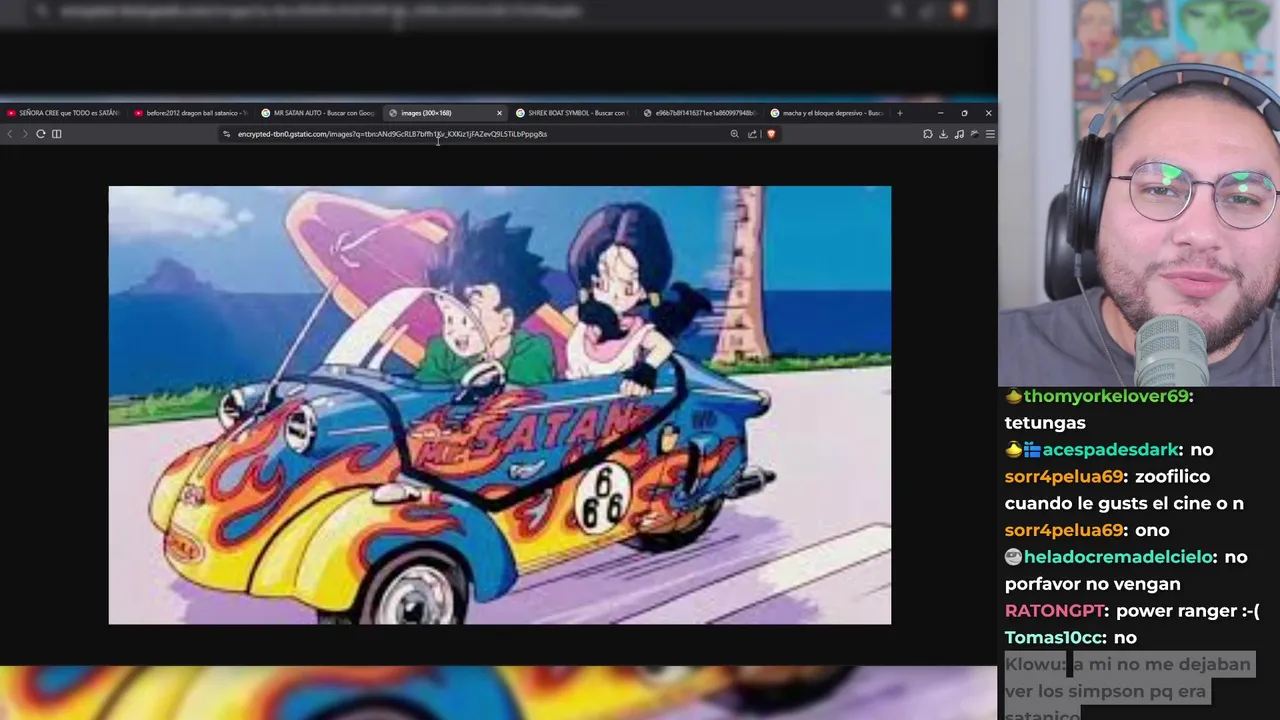Click username RATONGPT in chat

pos(1055,611)
